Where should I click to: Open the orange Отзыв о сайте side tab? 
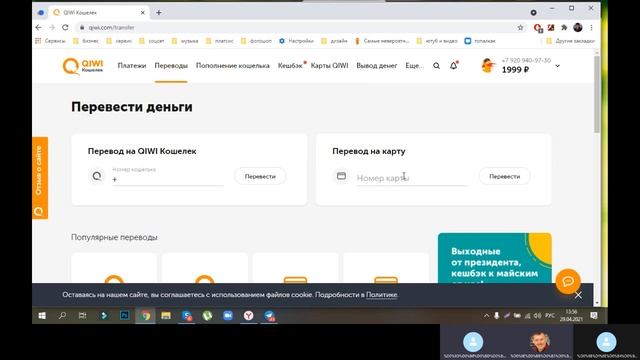pos(40,178)
